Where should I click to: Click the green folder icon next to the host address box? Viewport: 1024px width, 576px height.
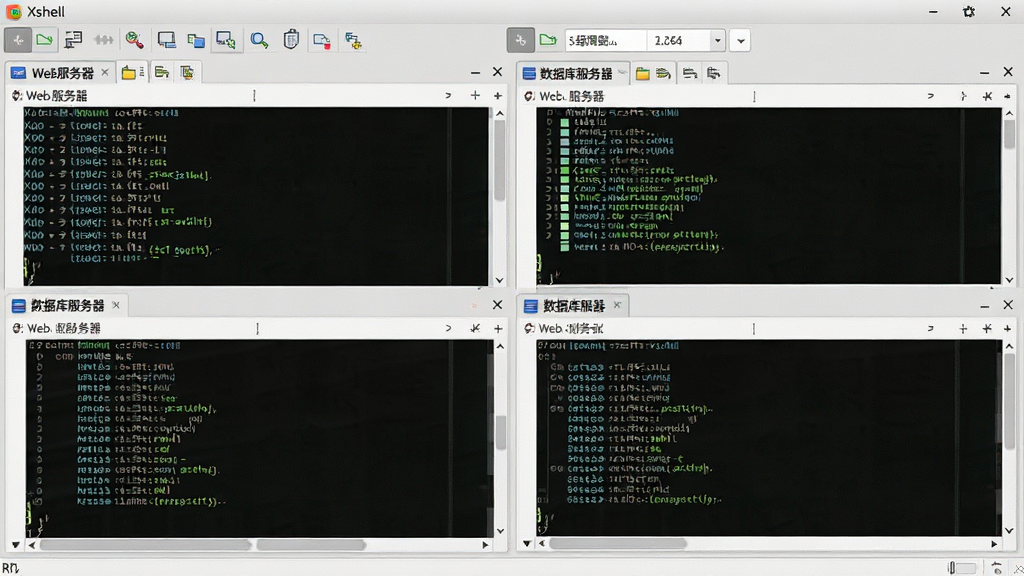(548, 40)
